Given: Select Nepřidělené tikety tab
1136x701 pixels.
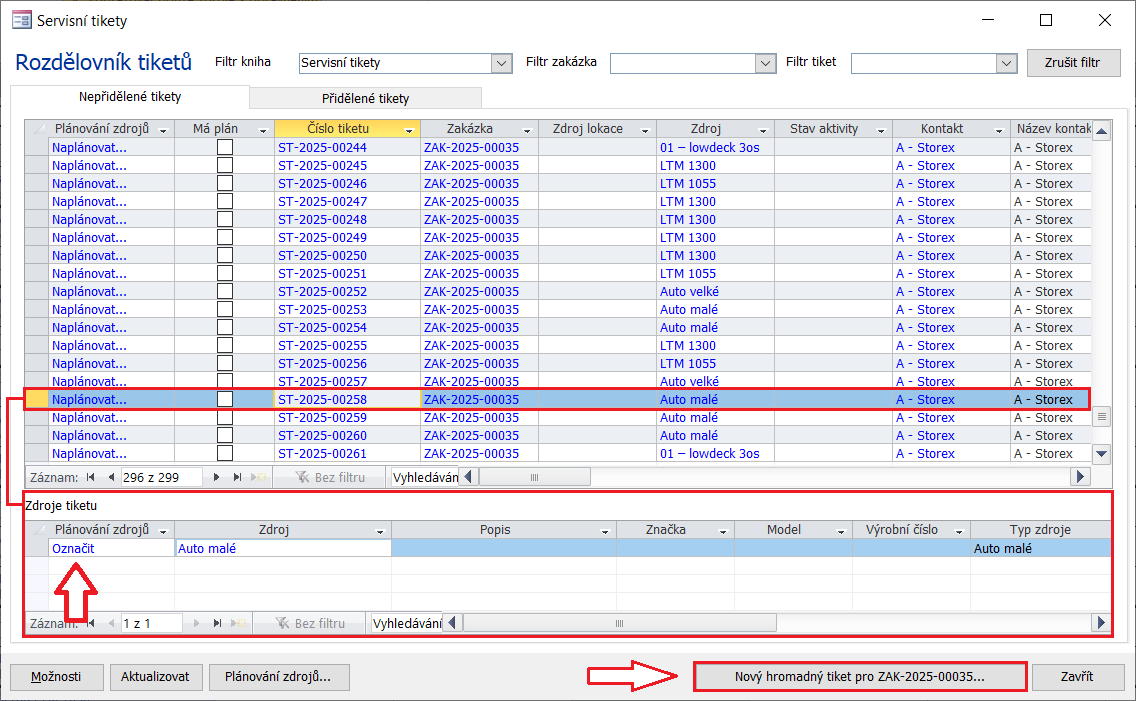Looking at the screenshot, I should [130, 97].
